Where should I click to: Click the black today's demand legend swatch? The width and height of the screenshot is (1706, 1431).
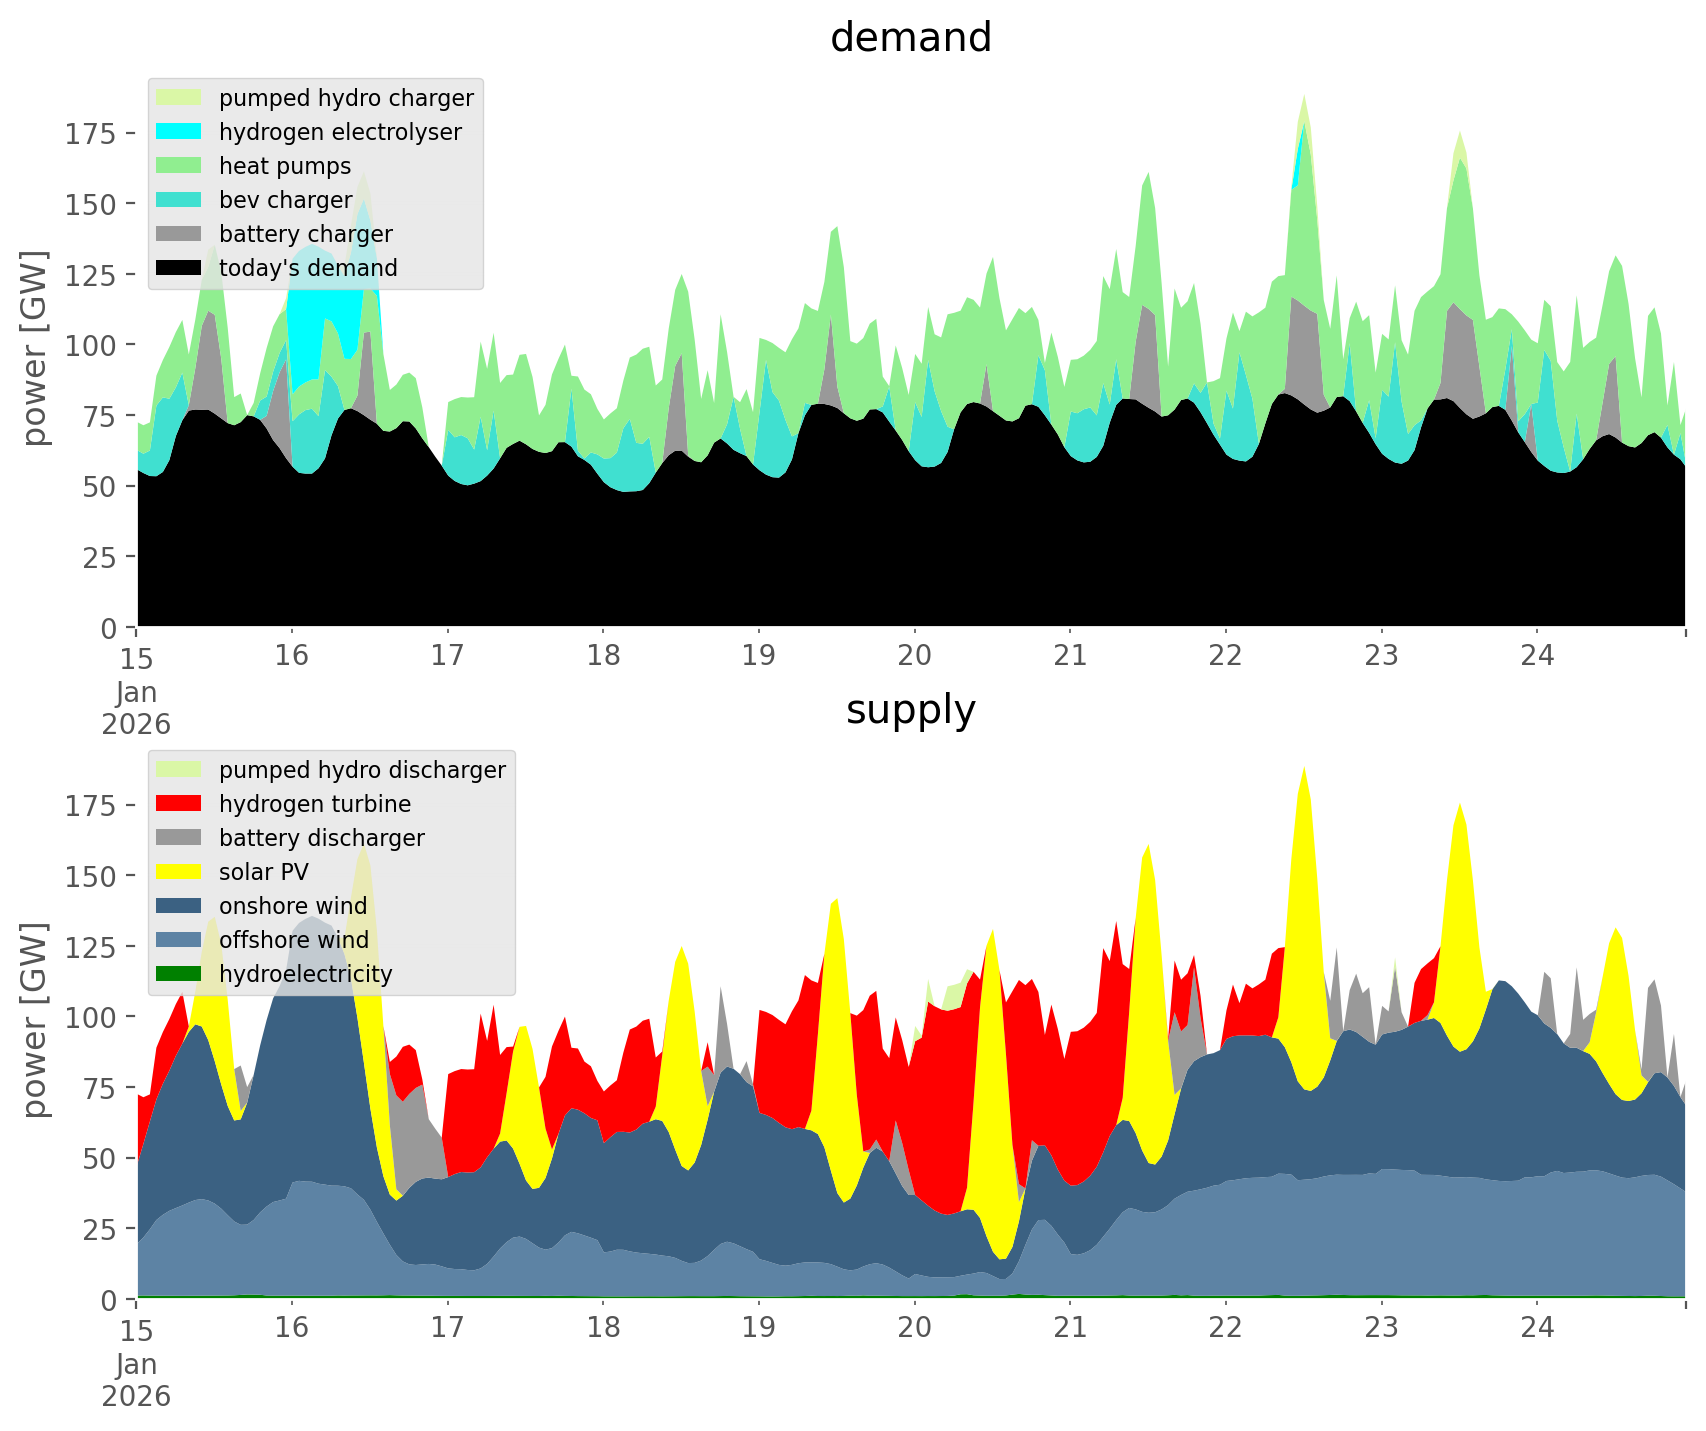(x=180, y=268)
